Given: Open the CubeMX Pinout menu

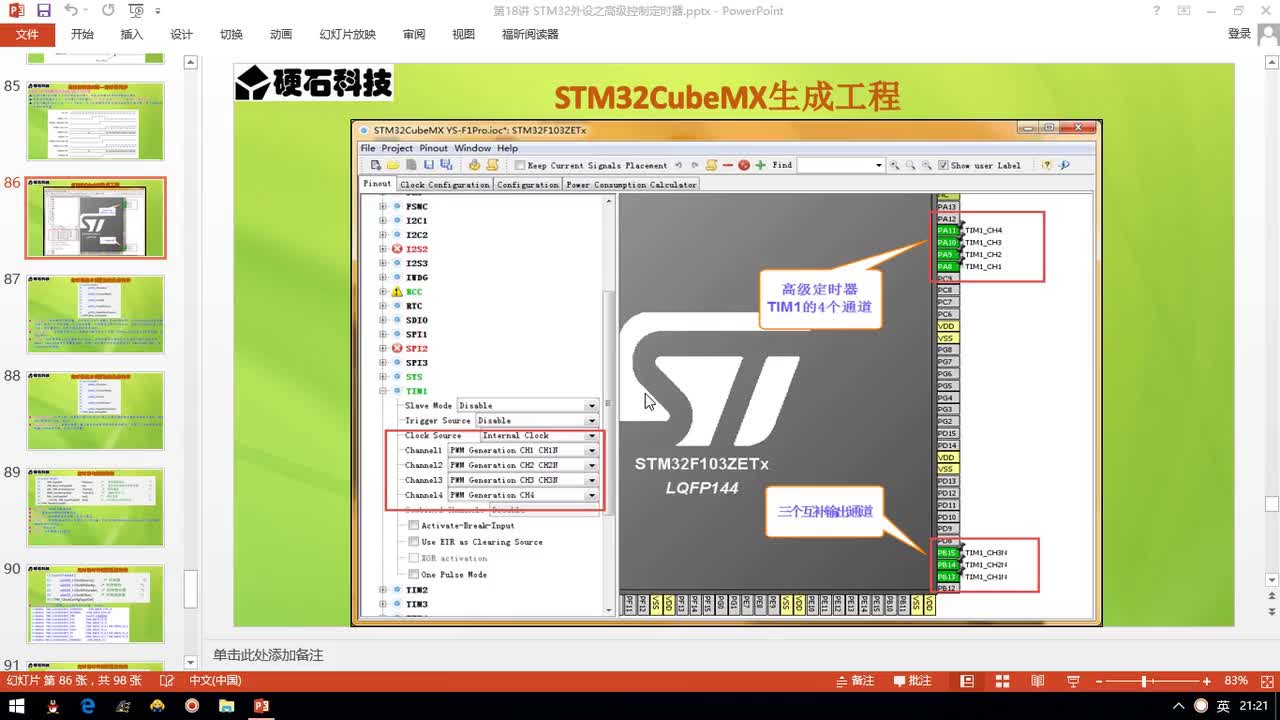Looking at the screenshot, I should (x=433, y=148).
